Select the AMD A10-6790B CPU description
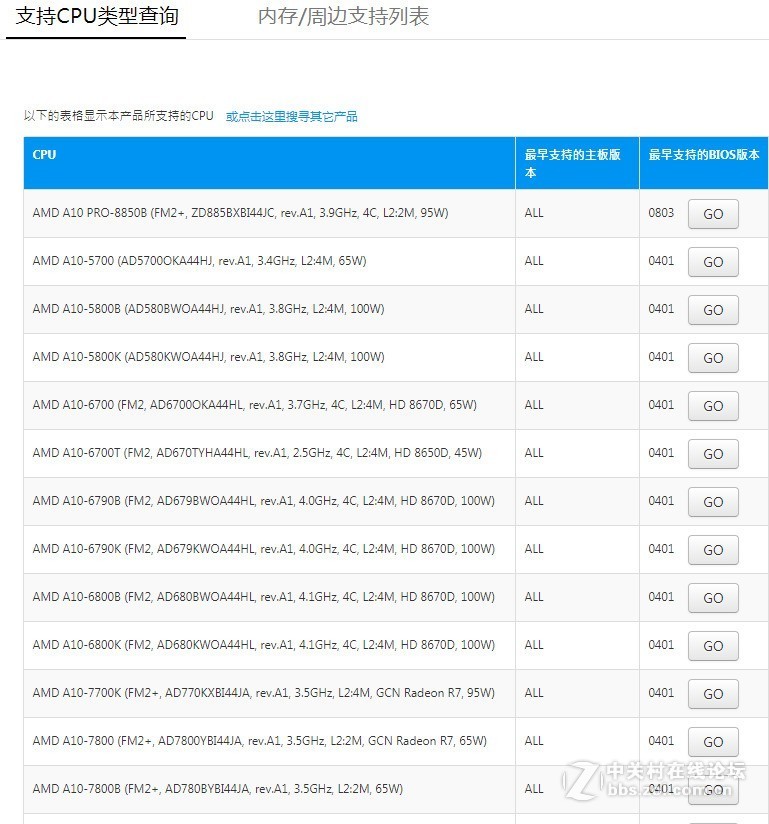This screenshot has height=824, width=769. (x=263, y=501)
